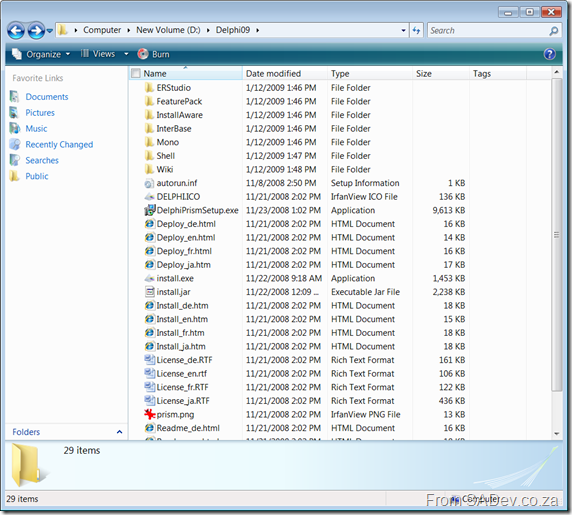Select the DELPHI.ICO file icon
The height and width of the screenshot is (515, 572).
(149, 197)
